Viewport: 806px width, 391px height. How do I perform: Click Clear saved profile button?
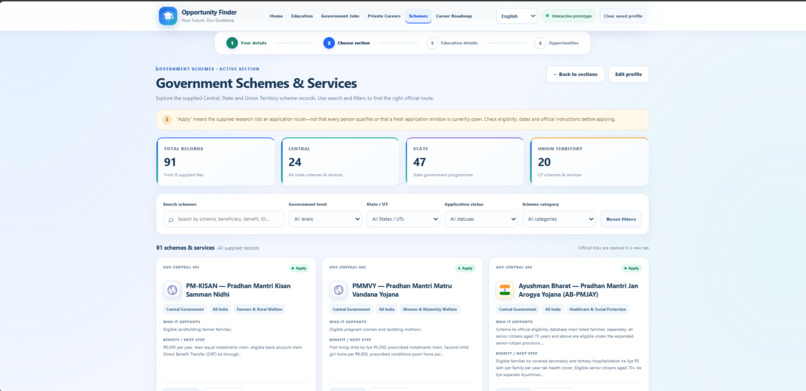[623, 16]
